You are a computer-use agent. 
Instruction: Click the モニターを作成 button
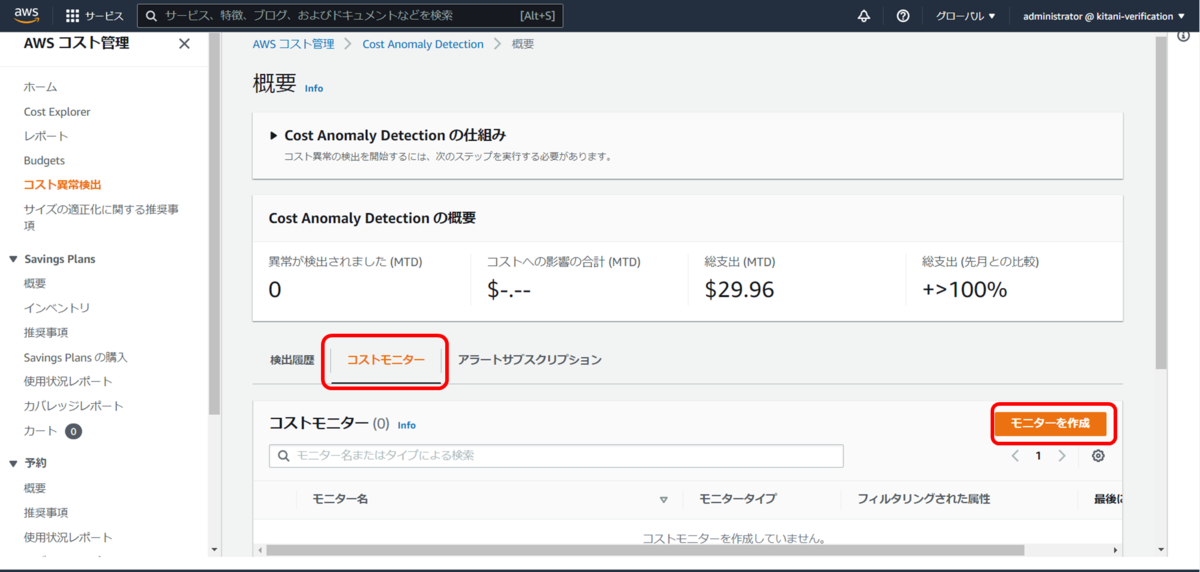coord(1050,423)
